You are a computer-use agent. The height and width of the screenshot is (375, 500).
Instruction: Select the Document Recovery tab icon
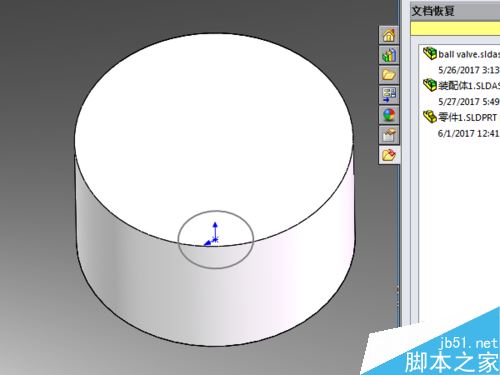coord(389,155)
